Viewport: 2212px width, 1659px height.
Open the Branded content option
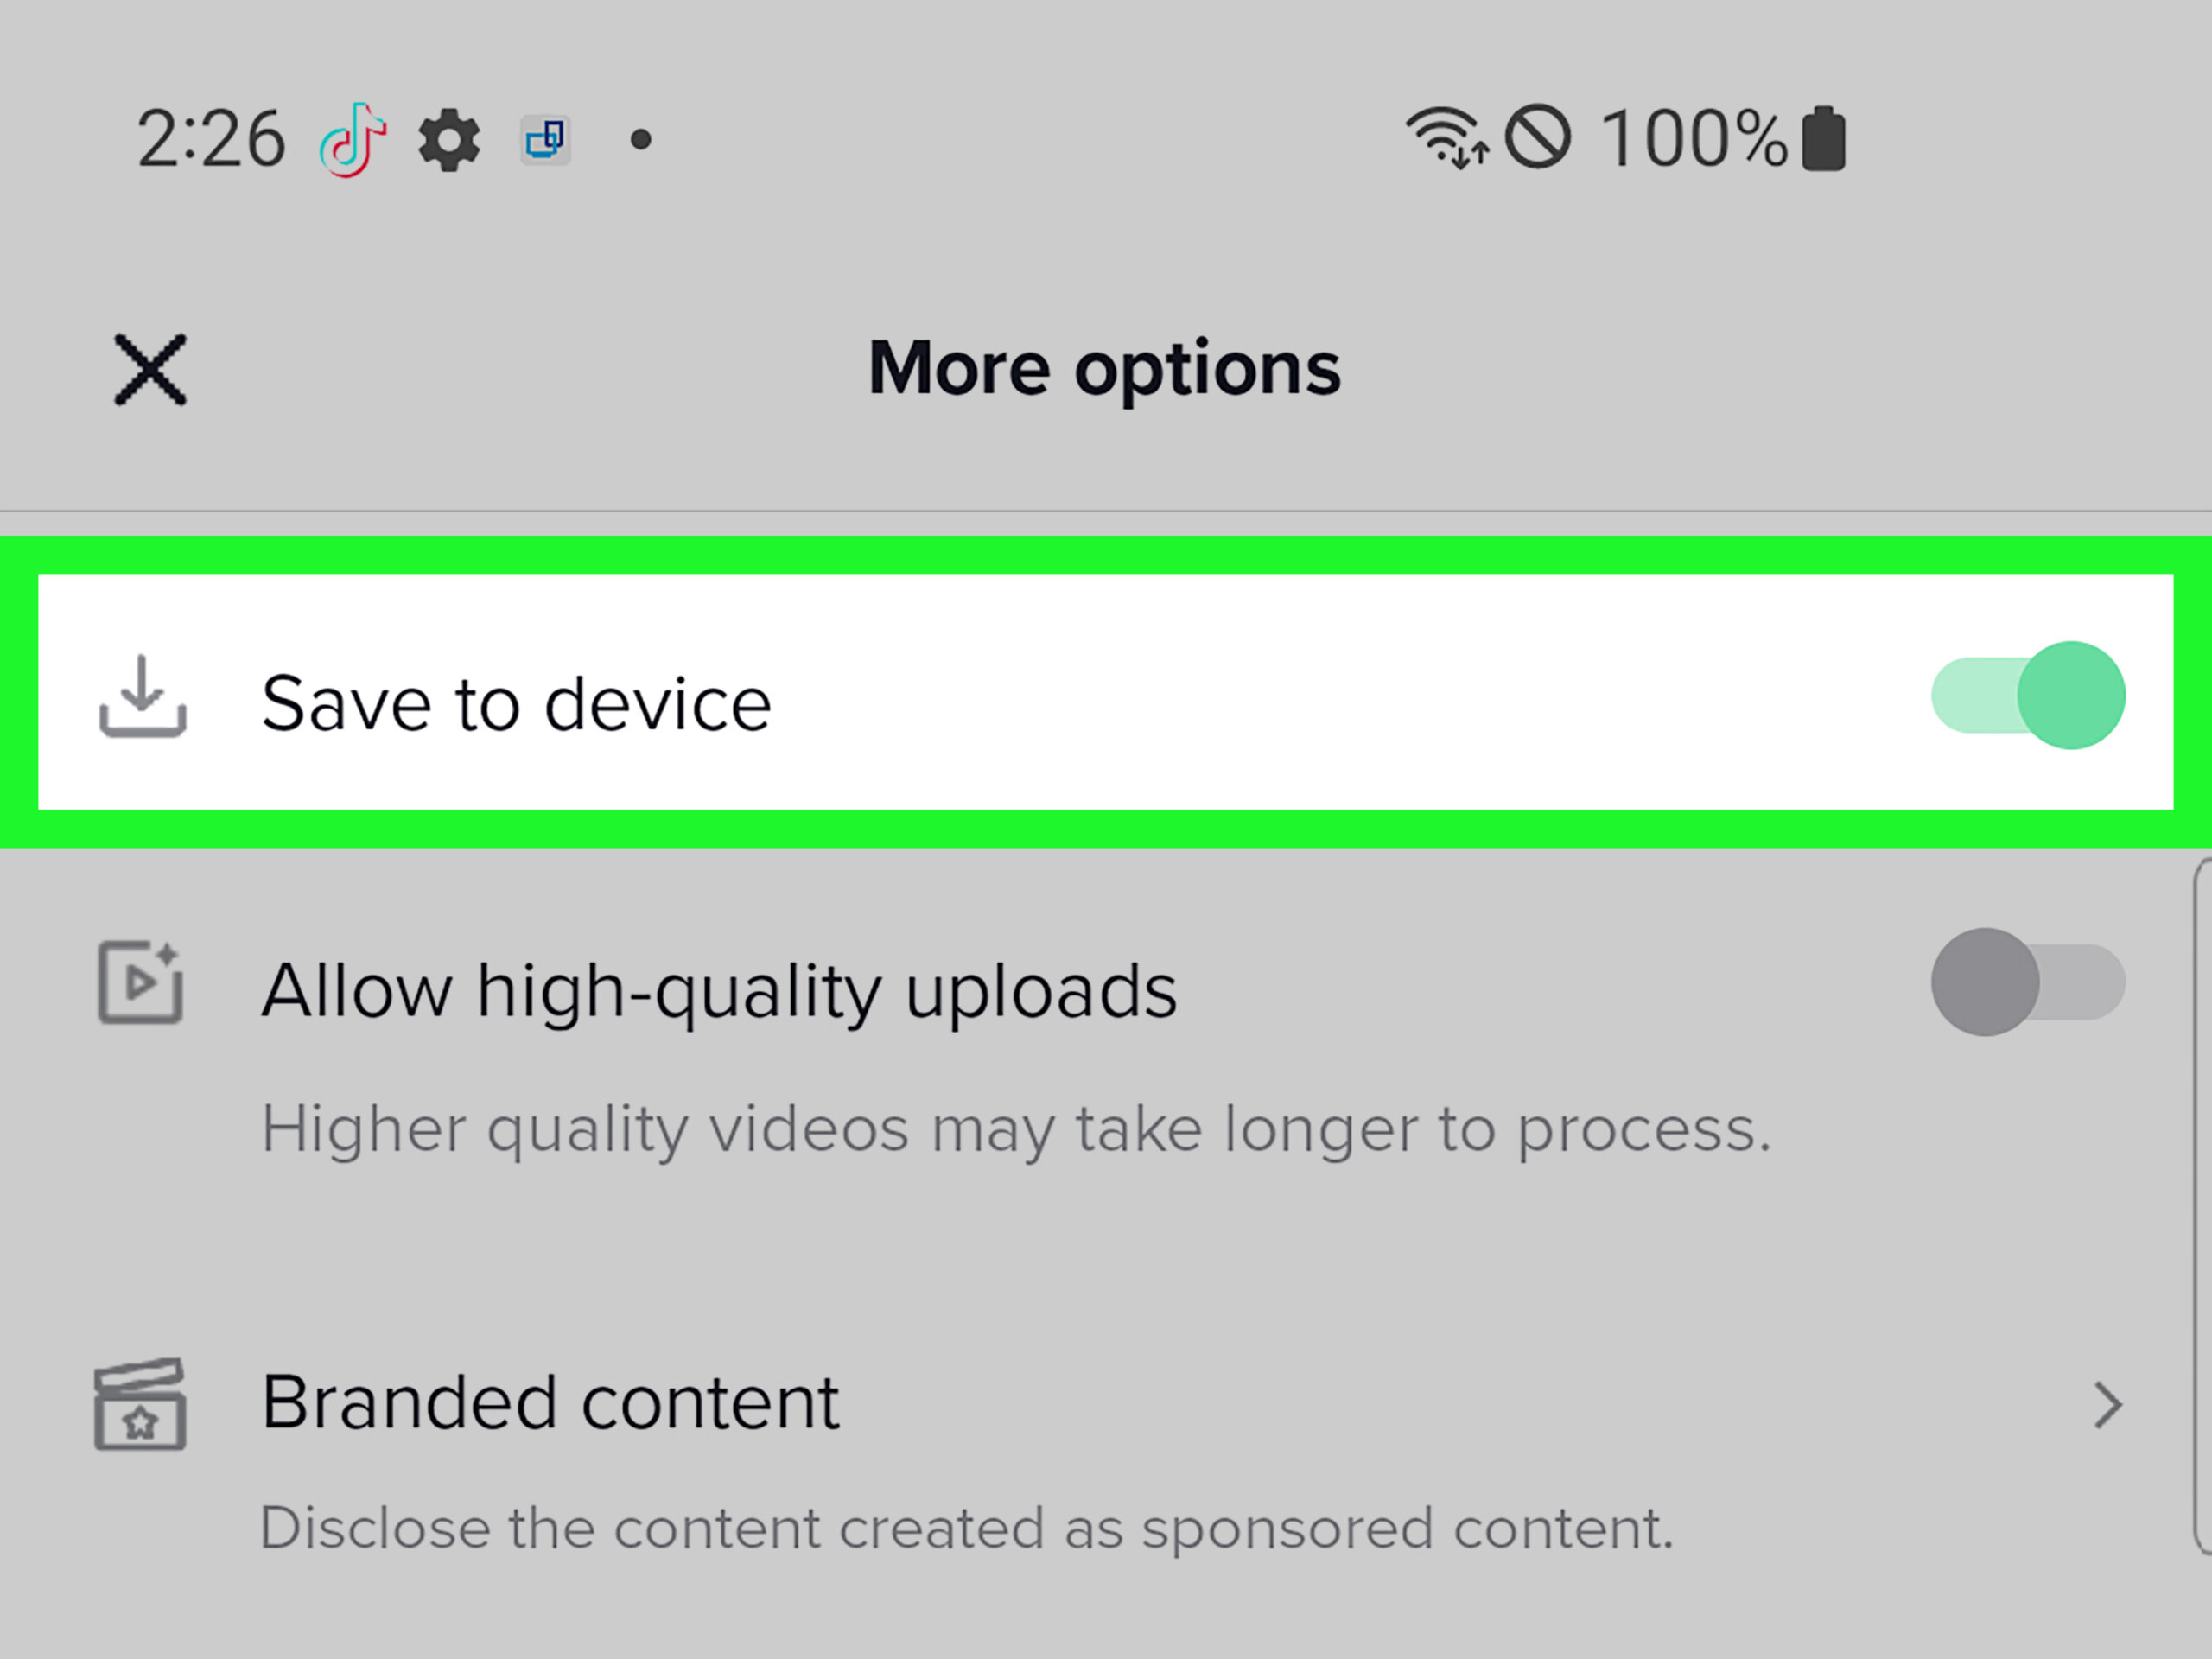point(550,1402)
